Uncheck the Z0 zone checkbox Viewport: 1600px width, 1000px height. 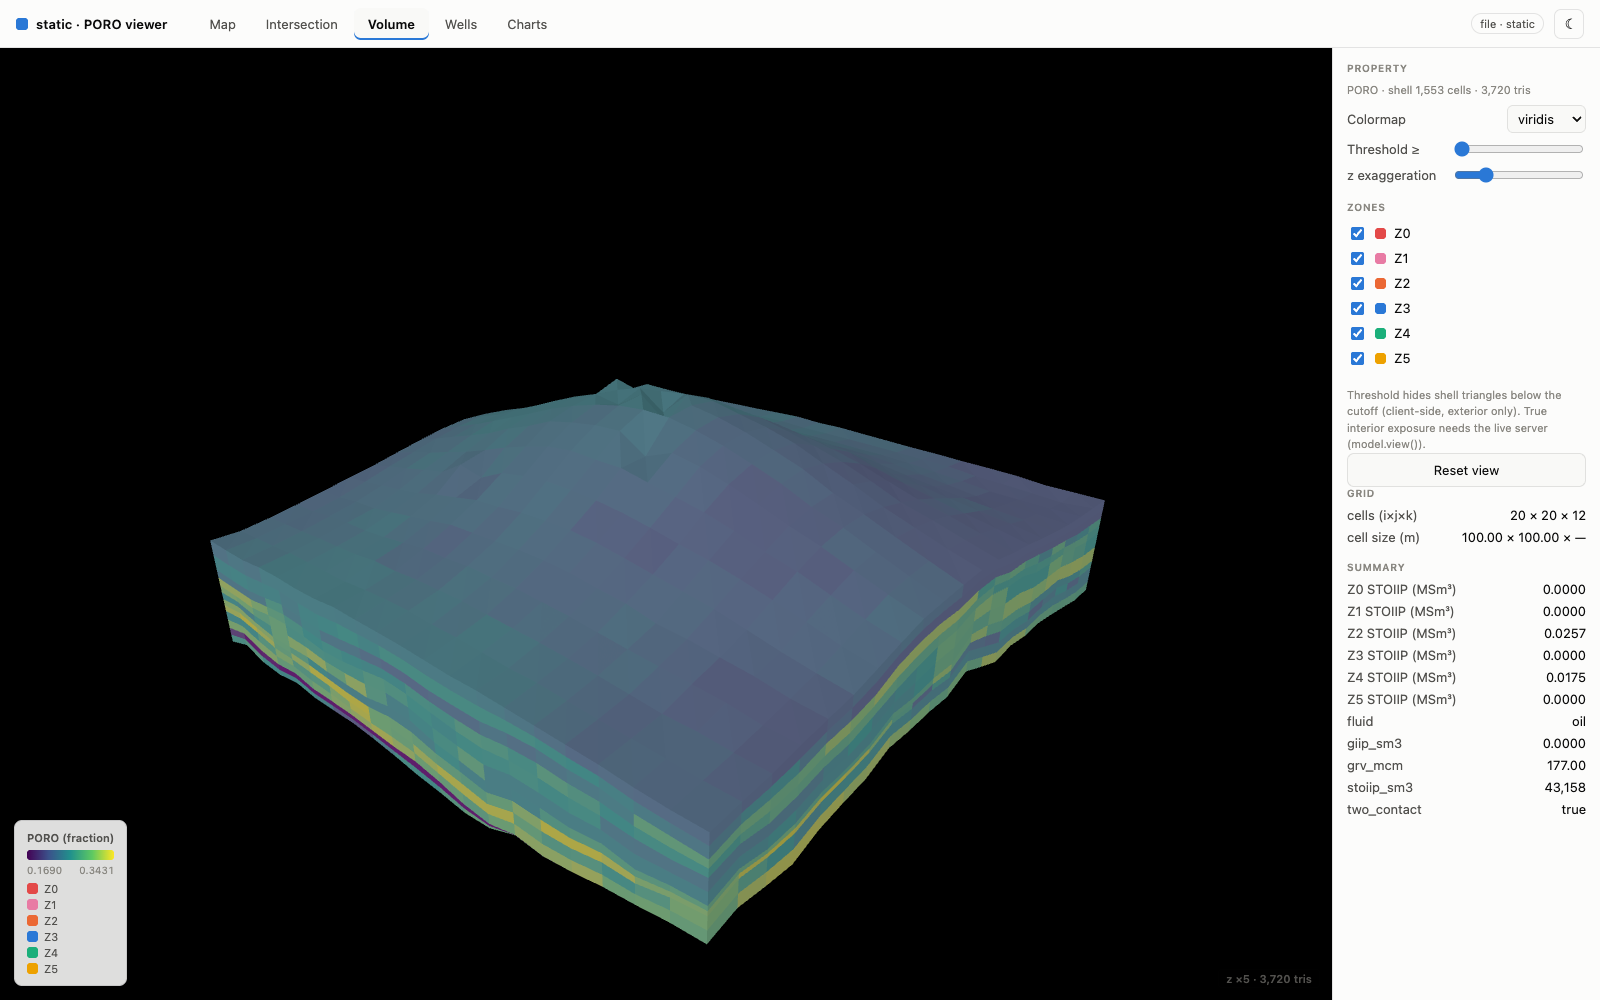coord(1357,233)
